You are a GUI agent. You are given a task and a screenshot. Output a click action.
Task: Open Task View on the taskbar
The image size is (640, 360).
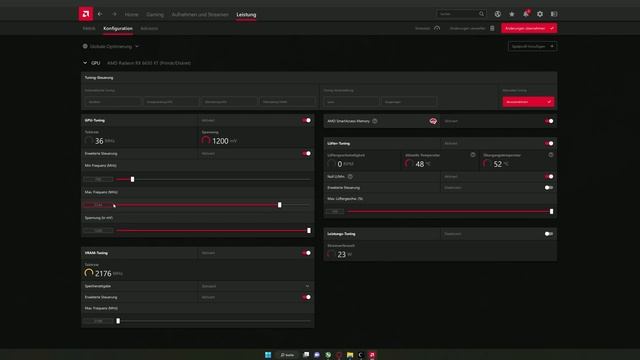coord(306,355)
